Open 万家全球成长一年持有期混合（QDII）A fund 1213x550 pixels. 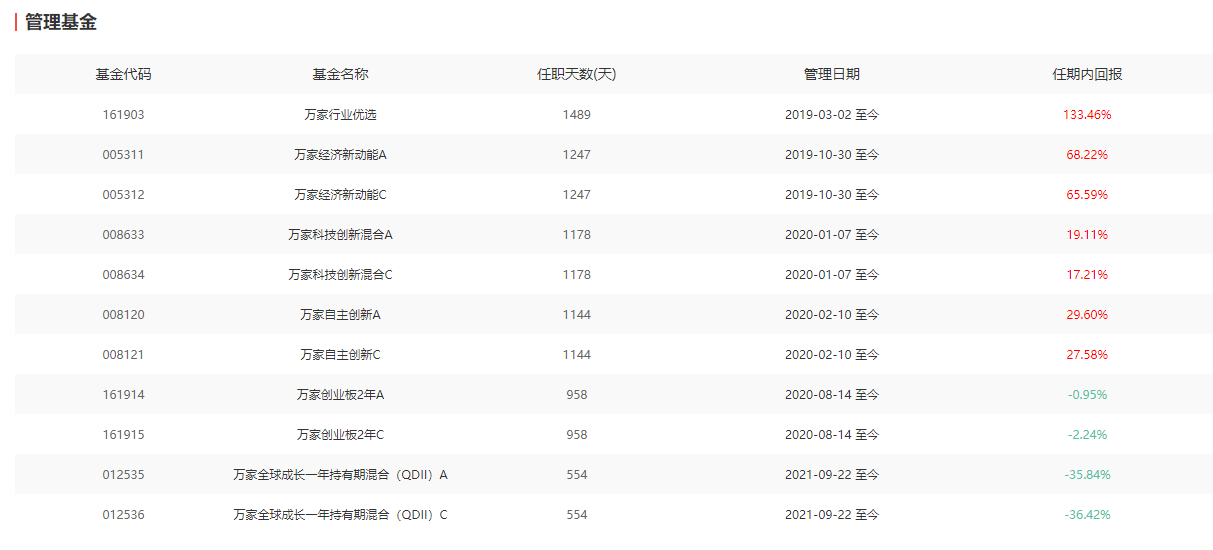click(340, 475)
